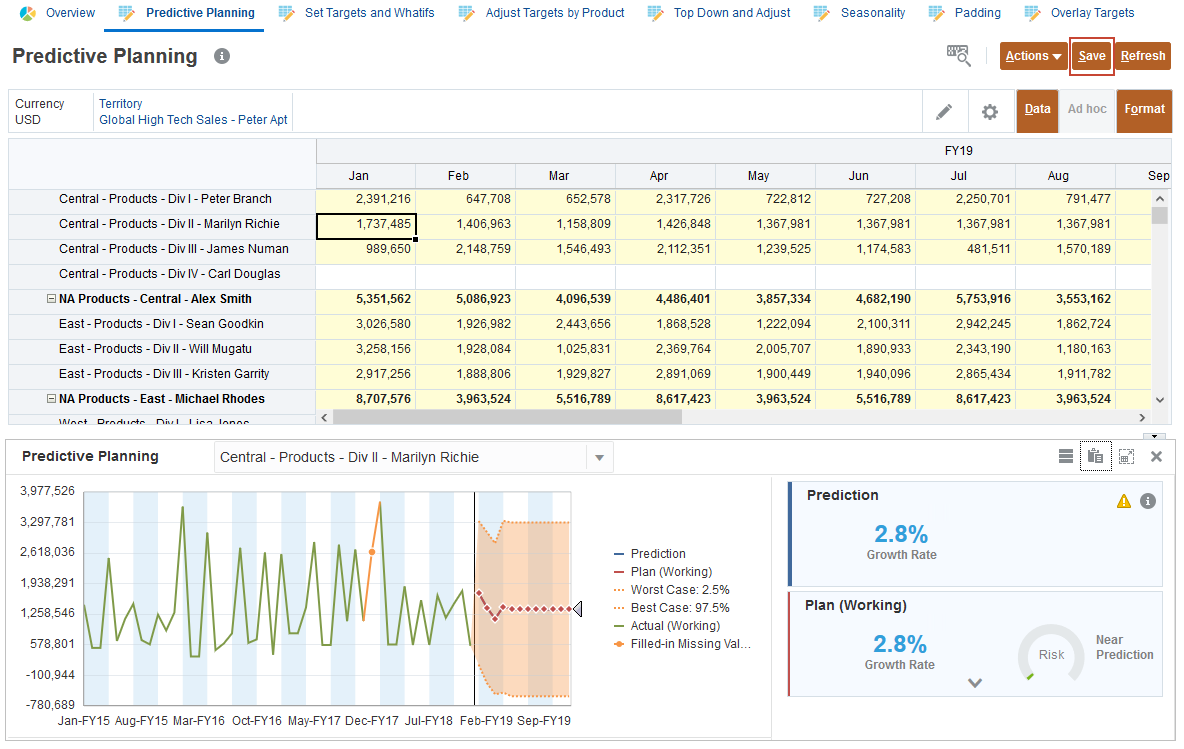The height and width of the screenshot is (749, 1184).
Task: Click the Global High Tech Sales territory link
Action: tap(193, 120)
